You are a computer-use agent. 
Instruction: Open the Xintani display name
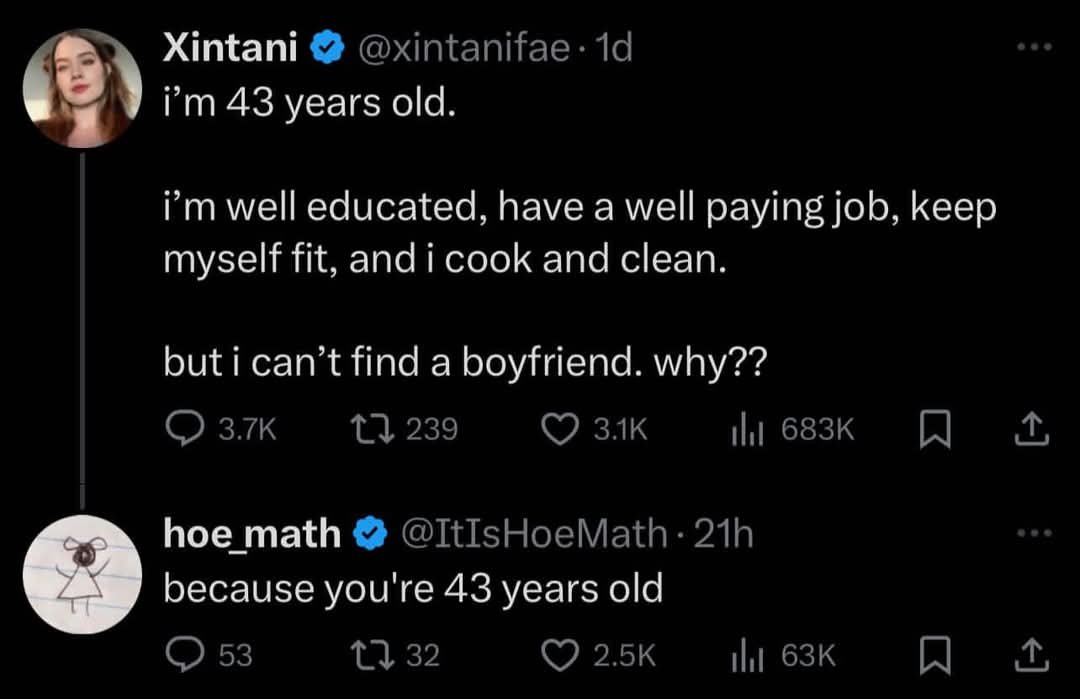[x=230, y=47]
